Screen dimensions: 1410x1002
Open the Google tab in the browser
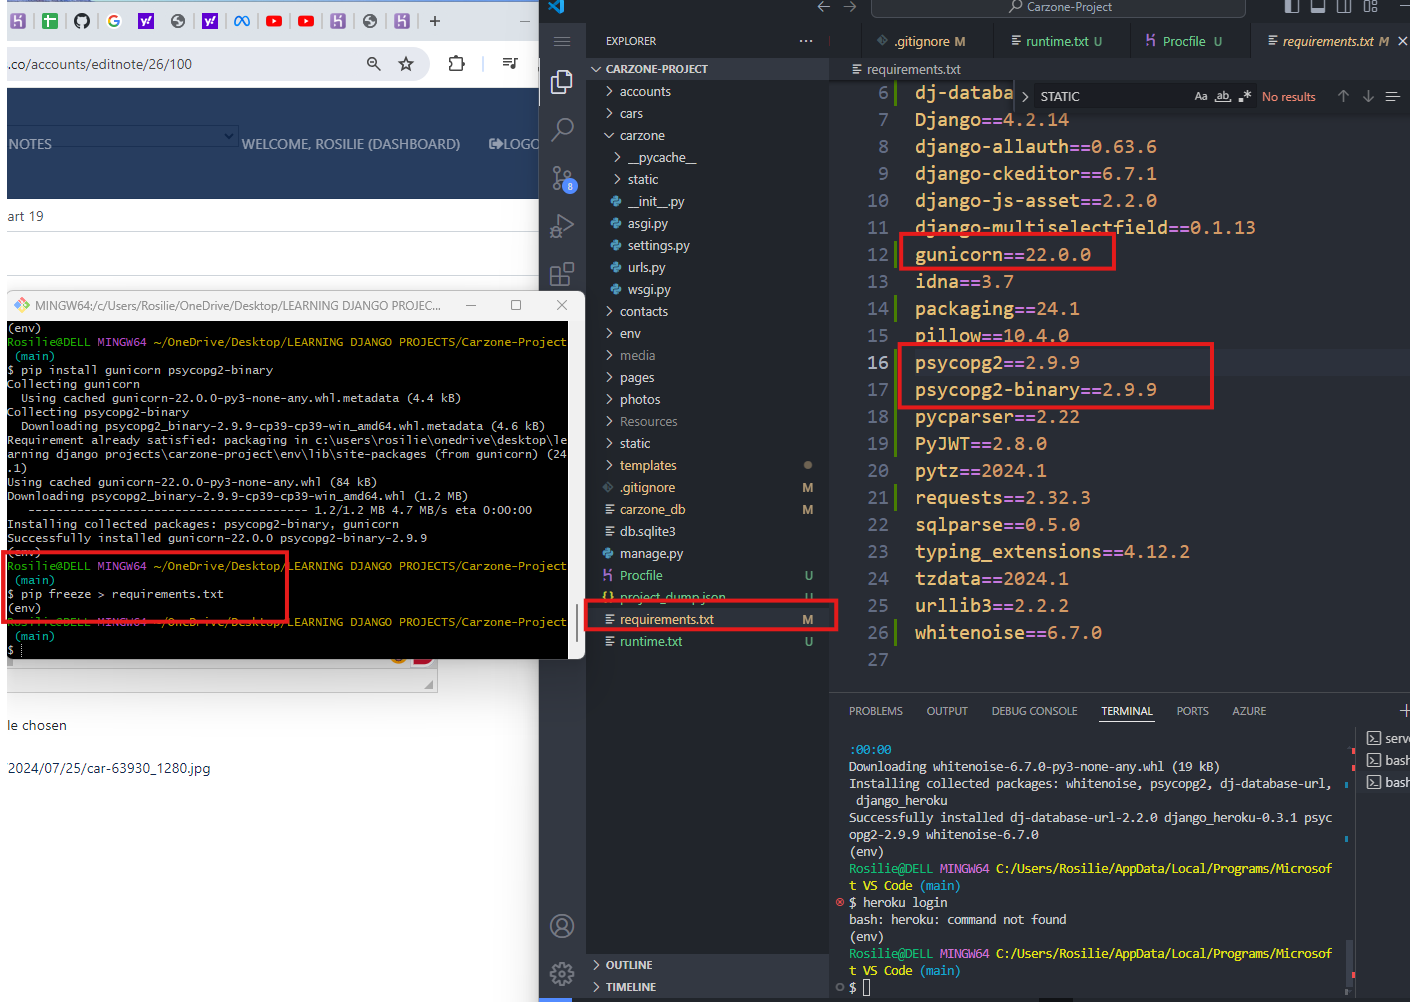click(114, 20)
